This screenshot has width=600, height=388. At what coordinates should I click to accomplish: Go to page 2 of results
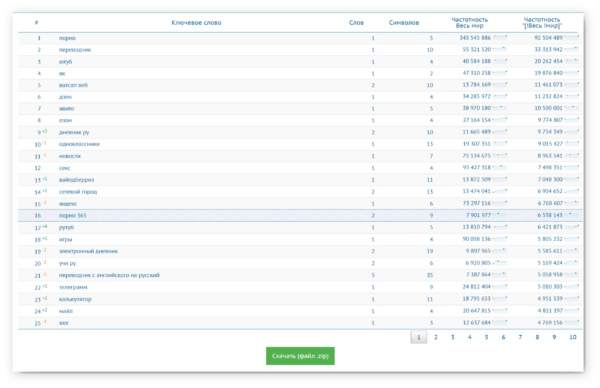point(435,337)
